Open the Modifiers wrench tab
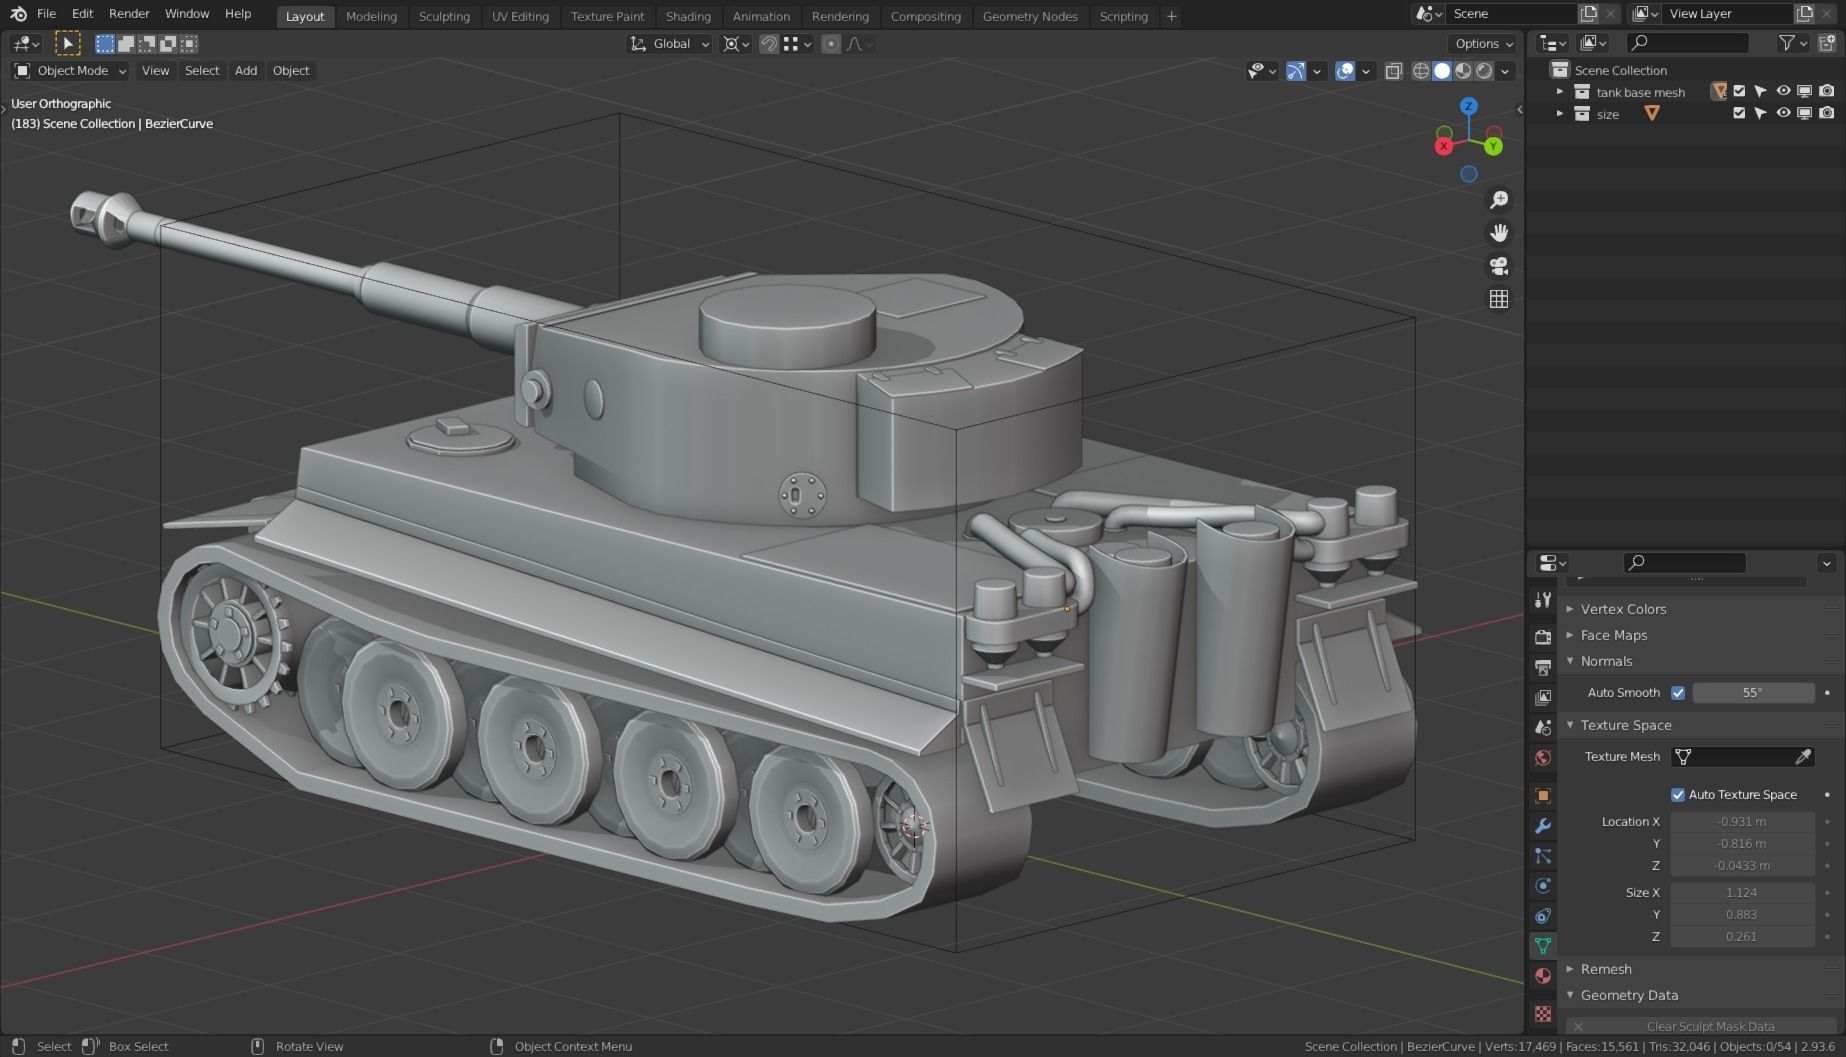The image size is (1846, 1057). [1543, 826]
